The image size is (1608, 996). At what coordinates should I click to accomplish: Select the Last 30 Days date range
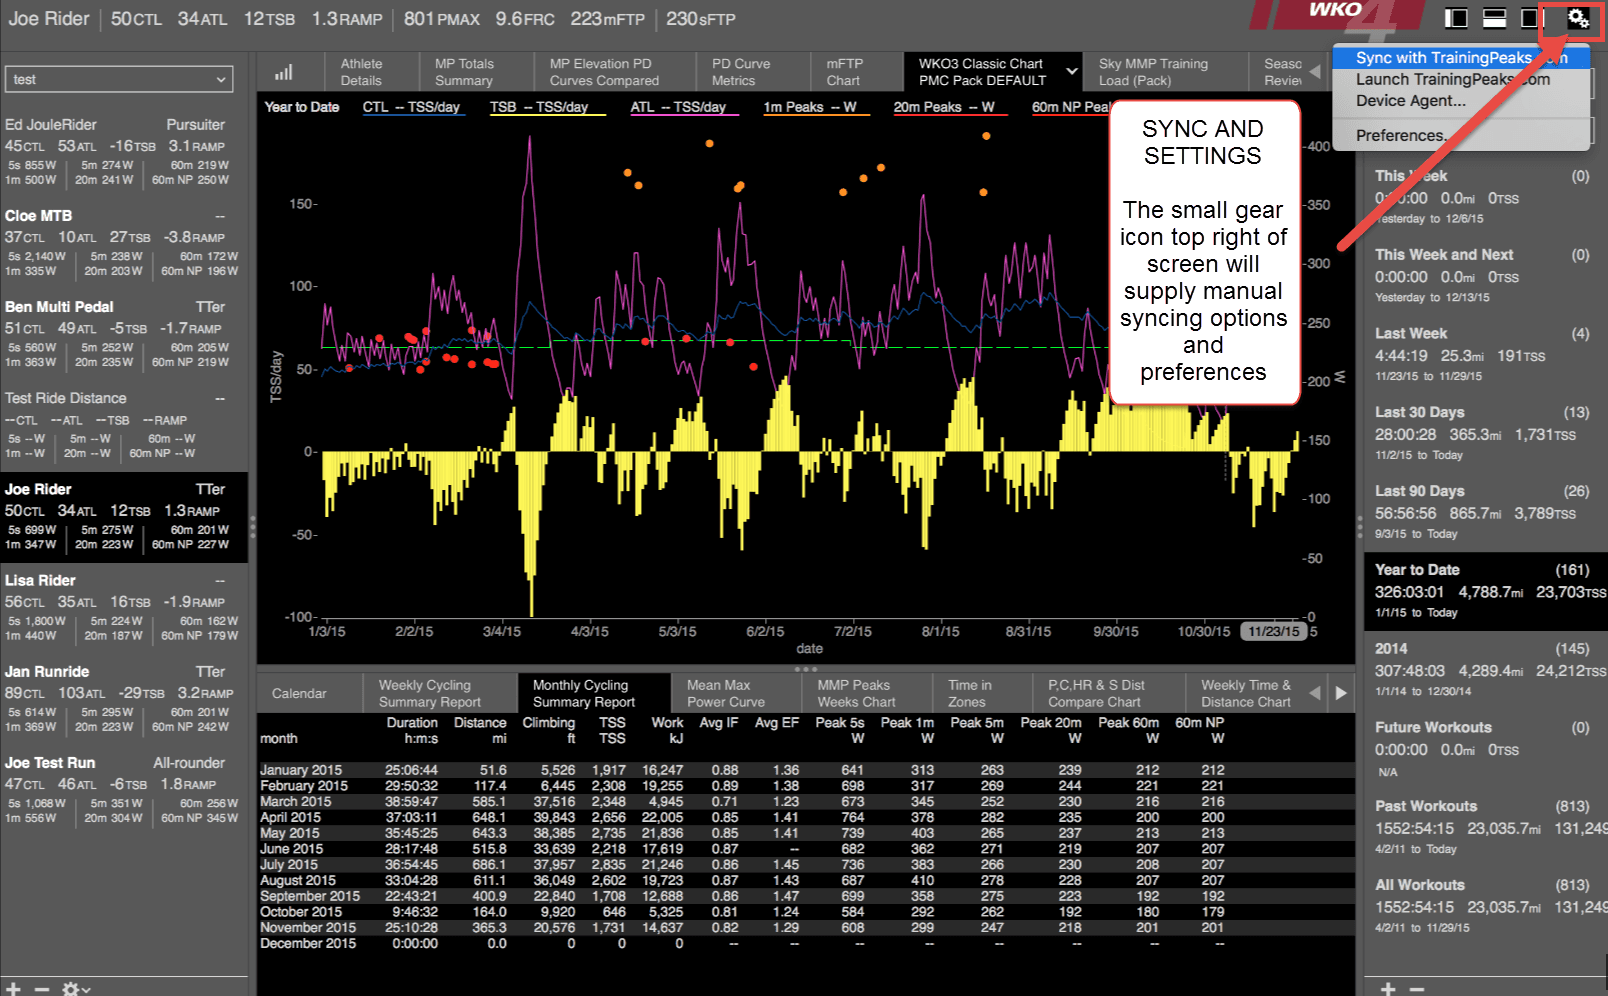[x=1484, y=433]
